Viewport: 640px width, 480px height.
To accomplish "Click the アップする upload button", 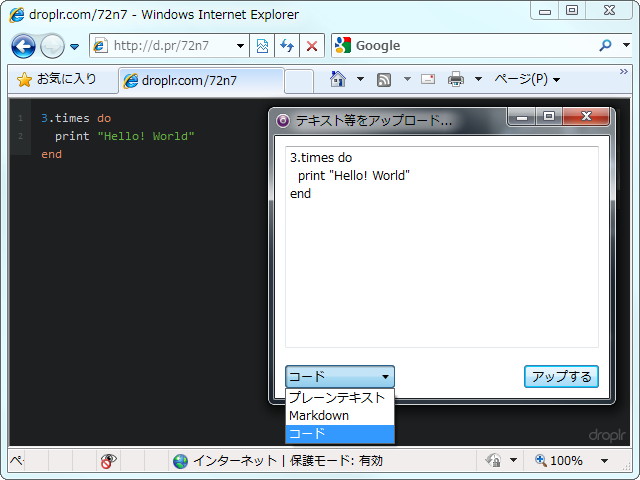I will pyautogui.click(x=561, y=376).
